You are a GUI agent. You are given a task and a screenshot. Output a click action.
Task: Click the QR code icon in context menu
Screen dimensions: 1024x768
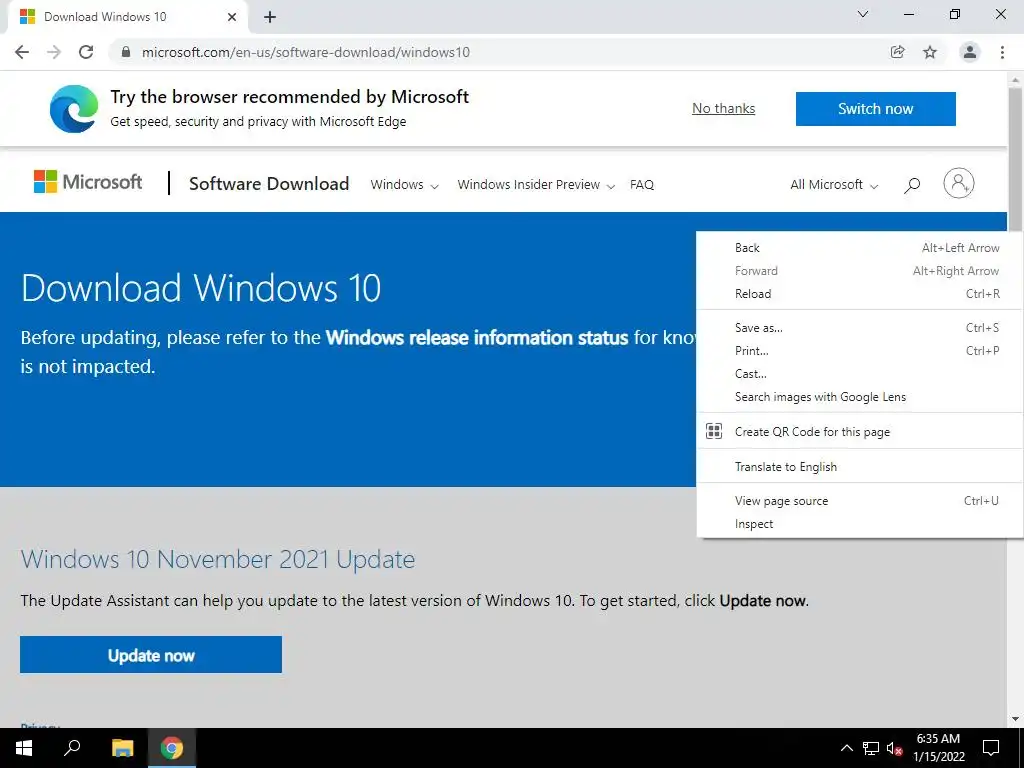(x=714, y=431)
